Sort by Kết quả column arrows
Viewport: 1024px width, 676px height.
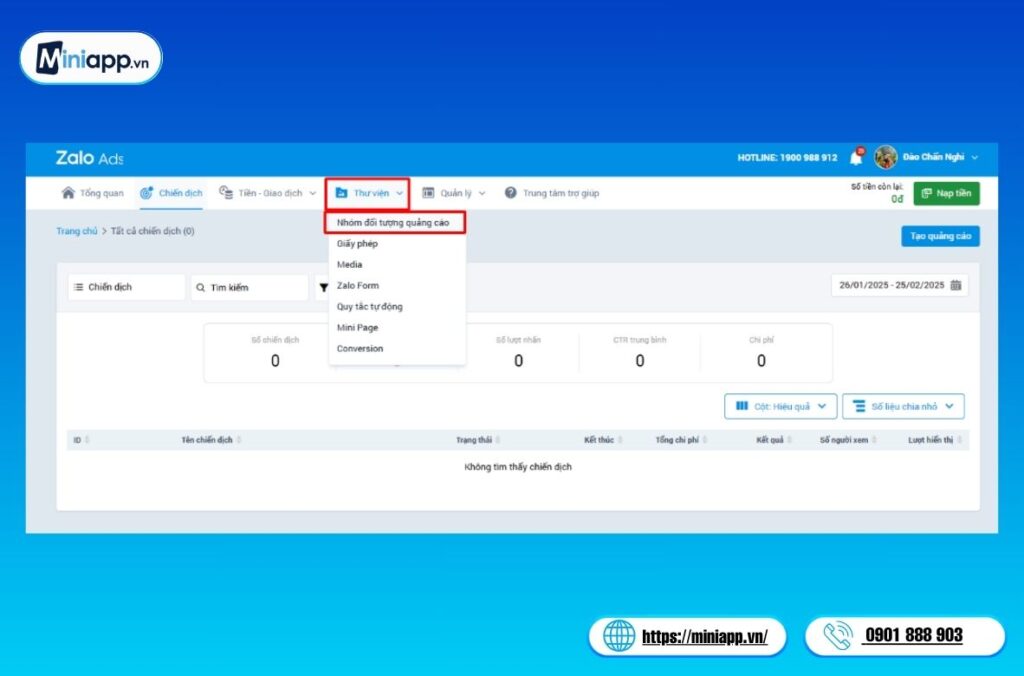(x=790, y=440)
